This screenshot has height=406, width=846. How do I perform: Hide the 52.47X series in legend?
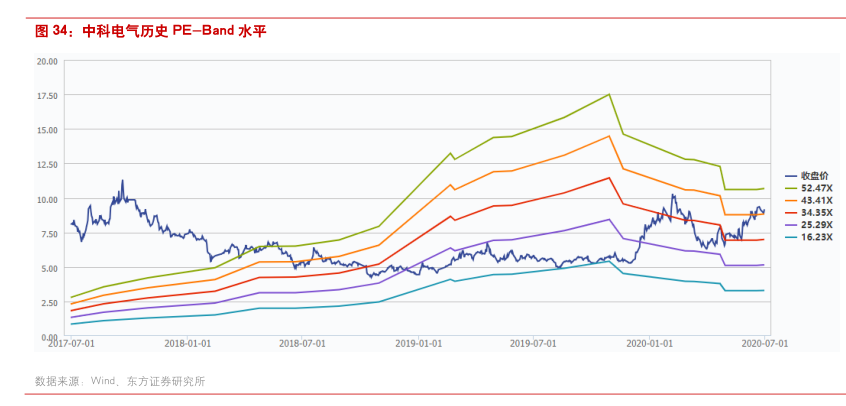coord(807,188)
